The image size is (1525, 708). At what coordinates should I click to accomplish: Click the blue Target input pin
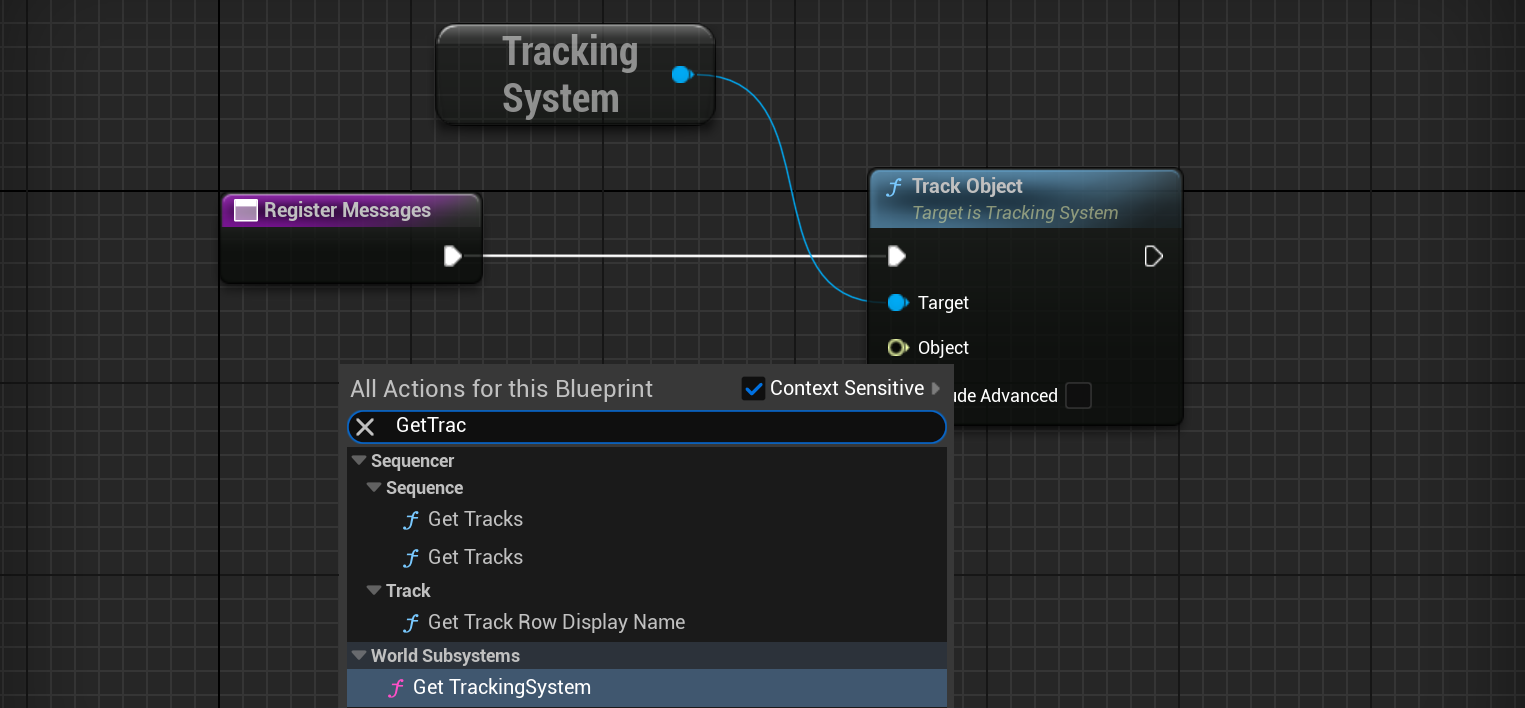(x=897, y=303)
